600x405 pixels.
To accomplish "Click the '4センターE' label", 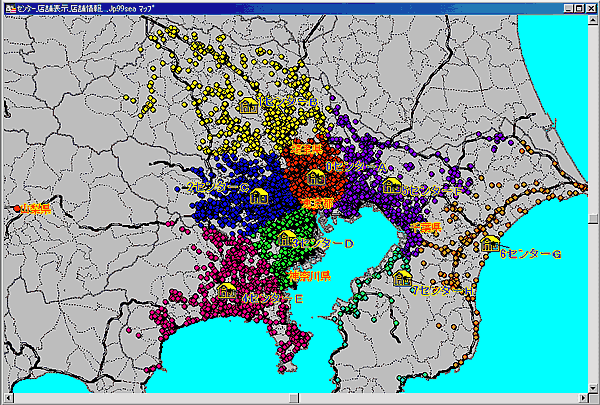I will click(x=273, y=298).
